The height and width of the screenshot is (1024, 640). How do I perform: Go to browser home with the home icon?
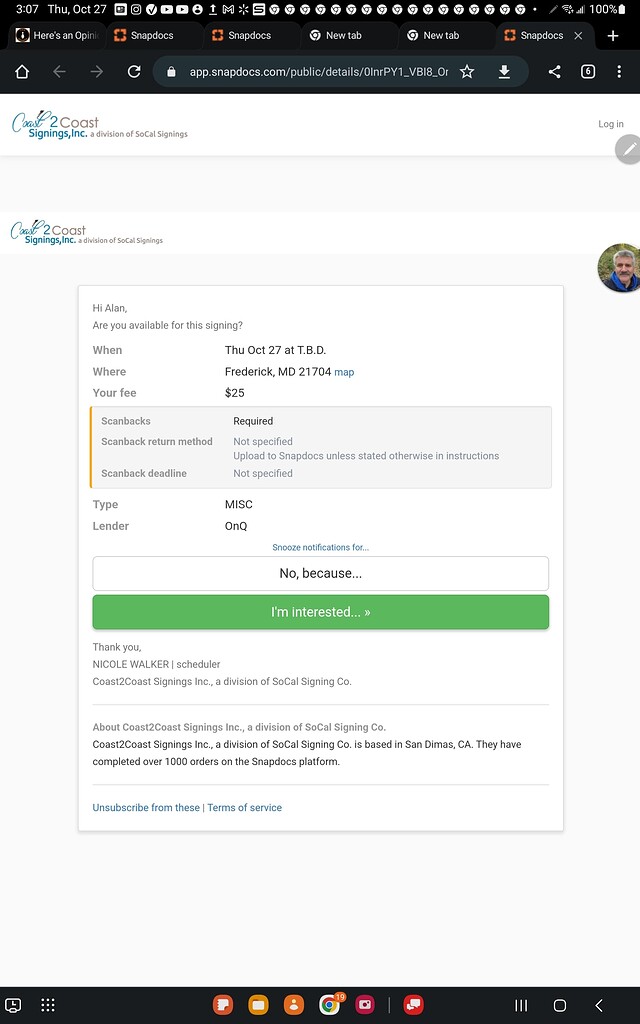click(21, 71)
